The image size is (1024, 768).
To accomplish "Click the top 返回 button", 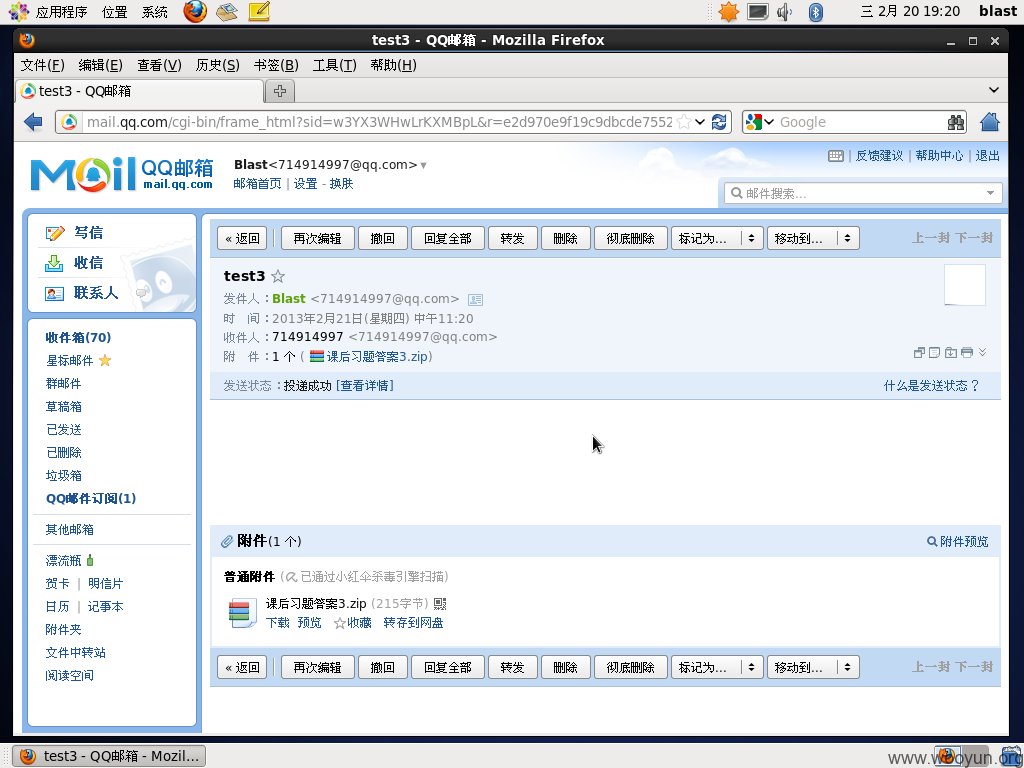I will click(x=242, y=238).
